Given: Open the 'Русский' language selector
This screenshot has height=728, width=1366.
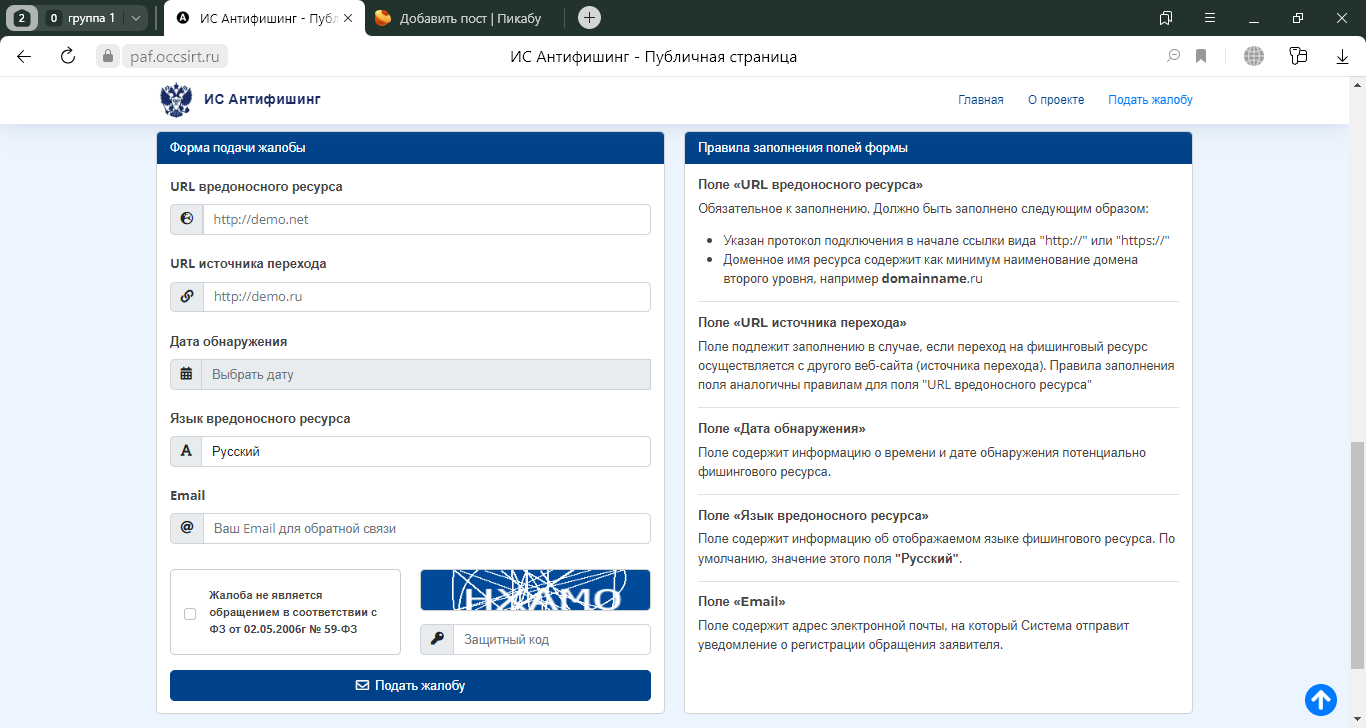Looking at the screenshot, I should point(426,452).
